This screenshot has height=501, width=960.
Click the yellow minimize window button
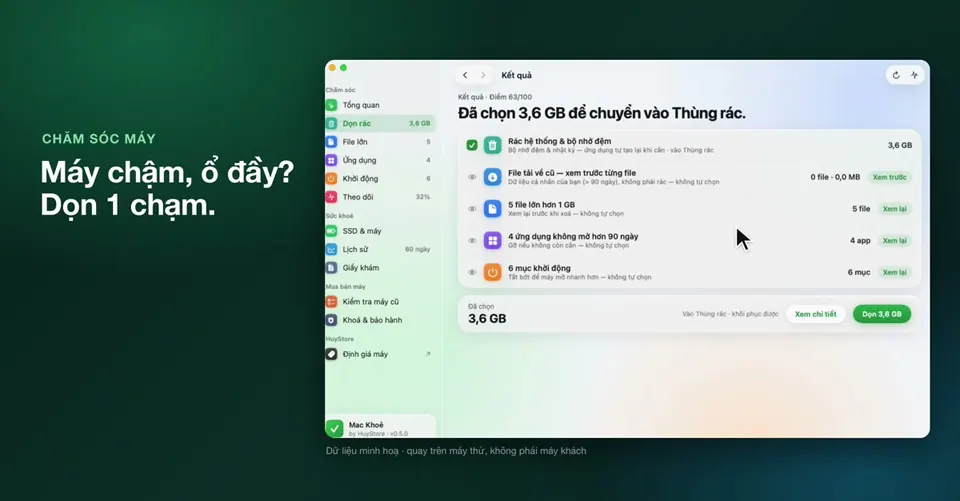click(x=332, y=67)
